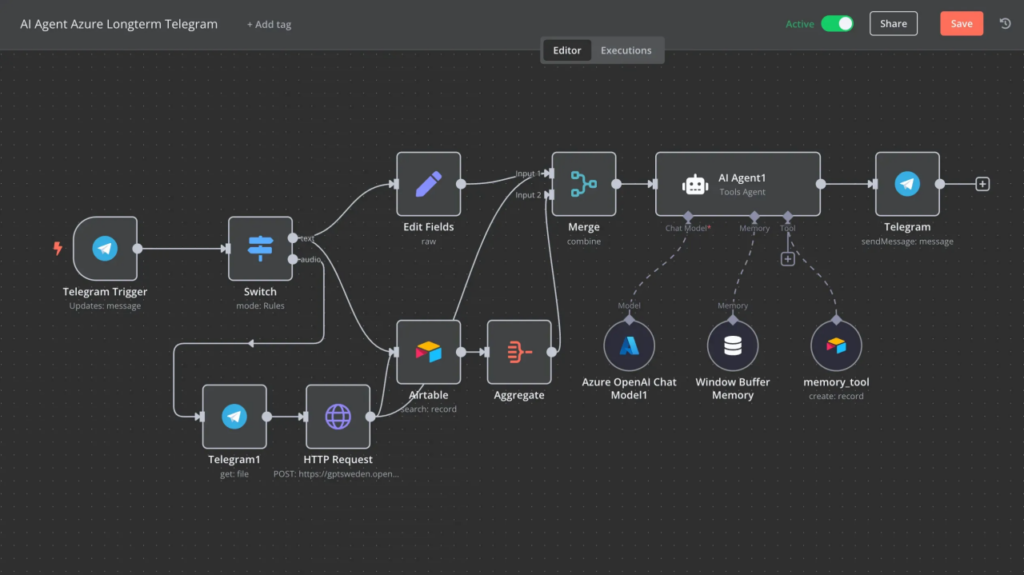
Task: Click the Add tag link
Action: [x=269, y=24]
